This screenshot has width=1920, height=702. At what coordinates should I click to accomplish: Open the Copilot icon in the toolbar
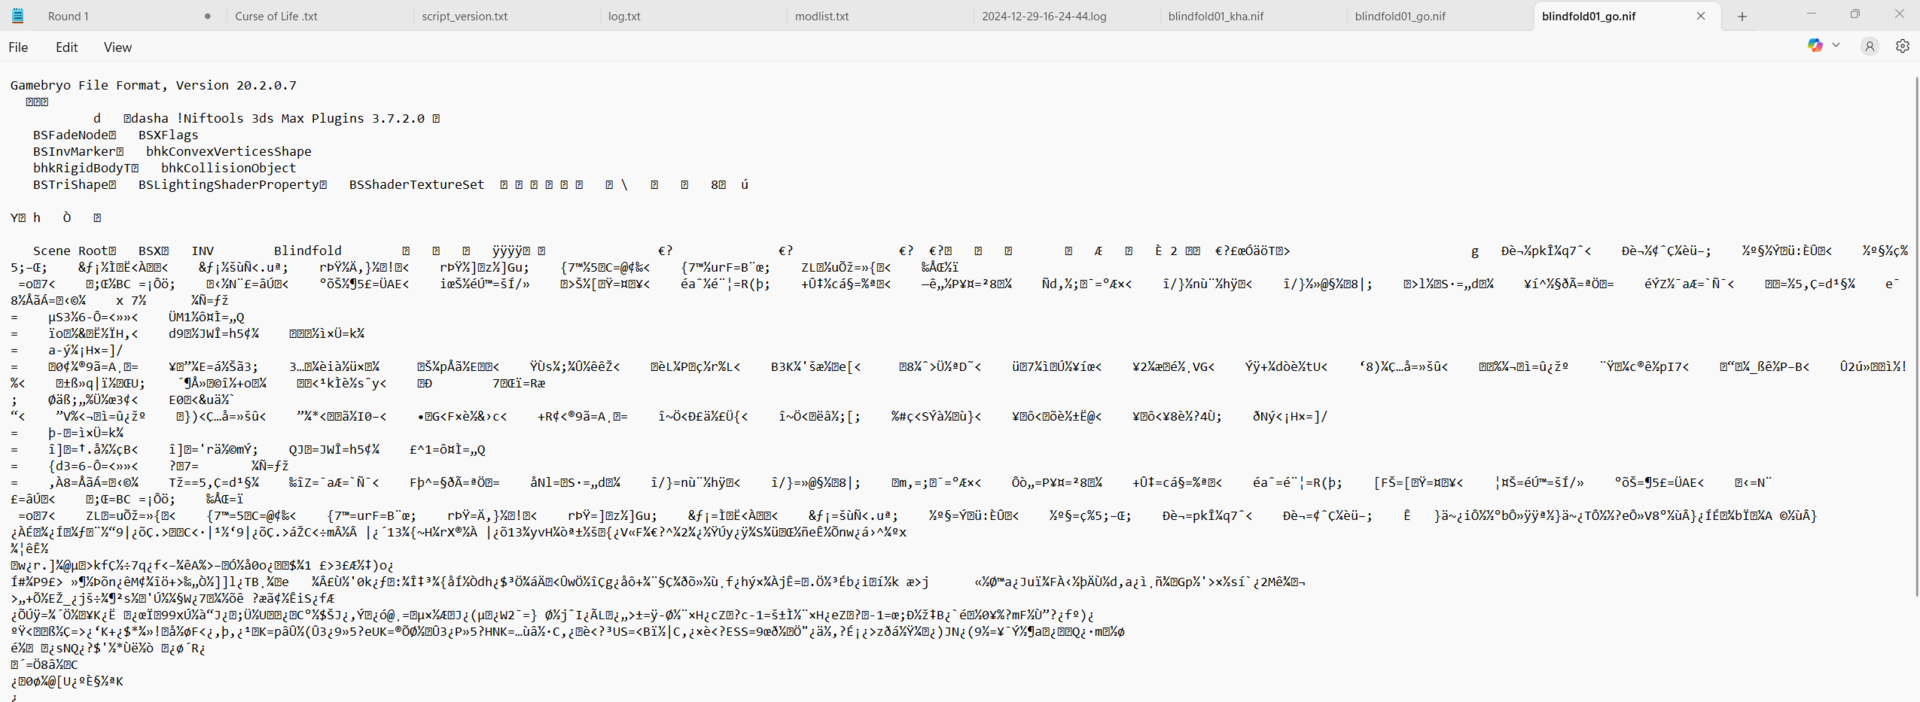1815,46
